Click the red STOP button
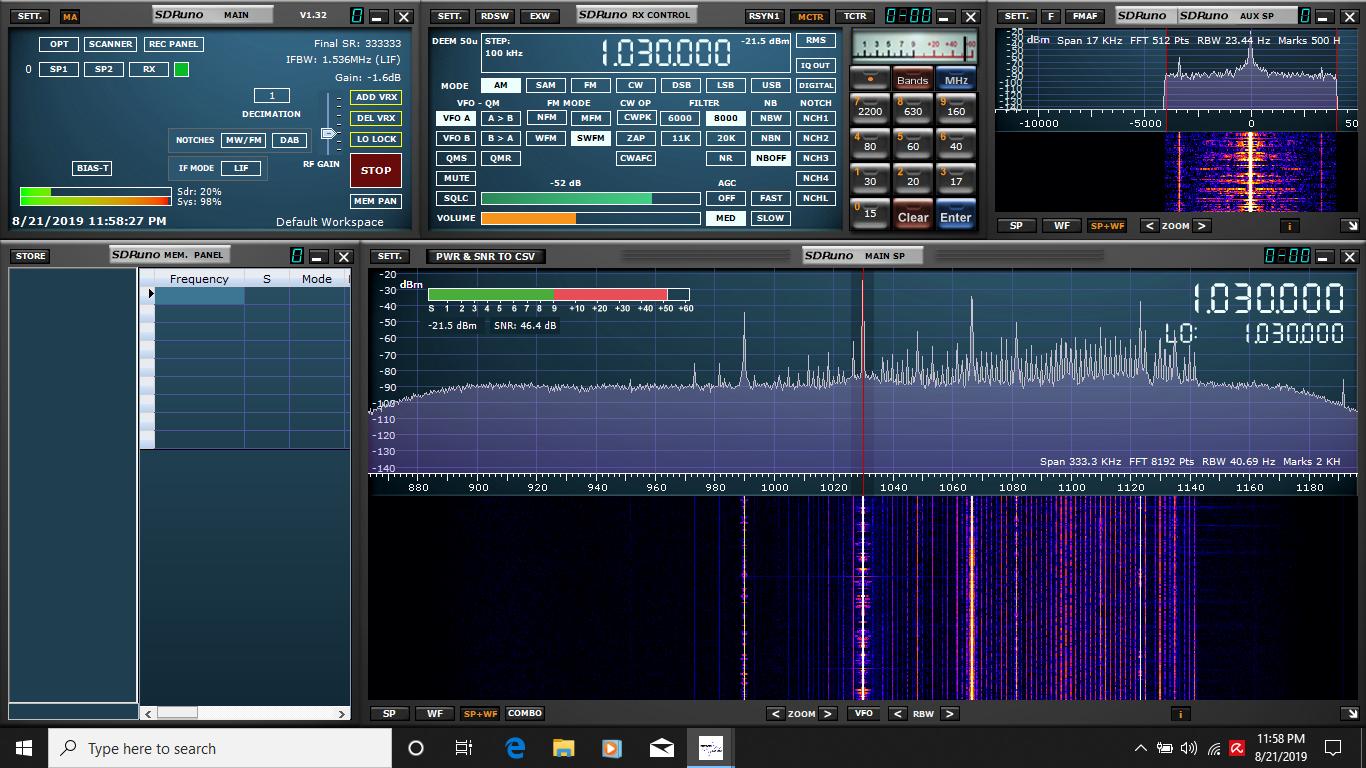1366x768 pixels. coord(376,170)
